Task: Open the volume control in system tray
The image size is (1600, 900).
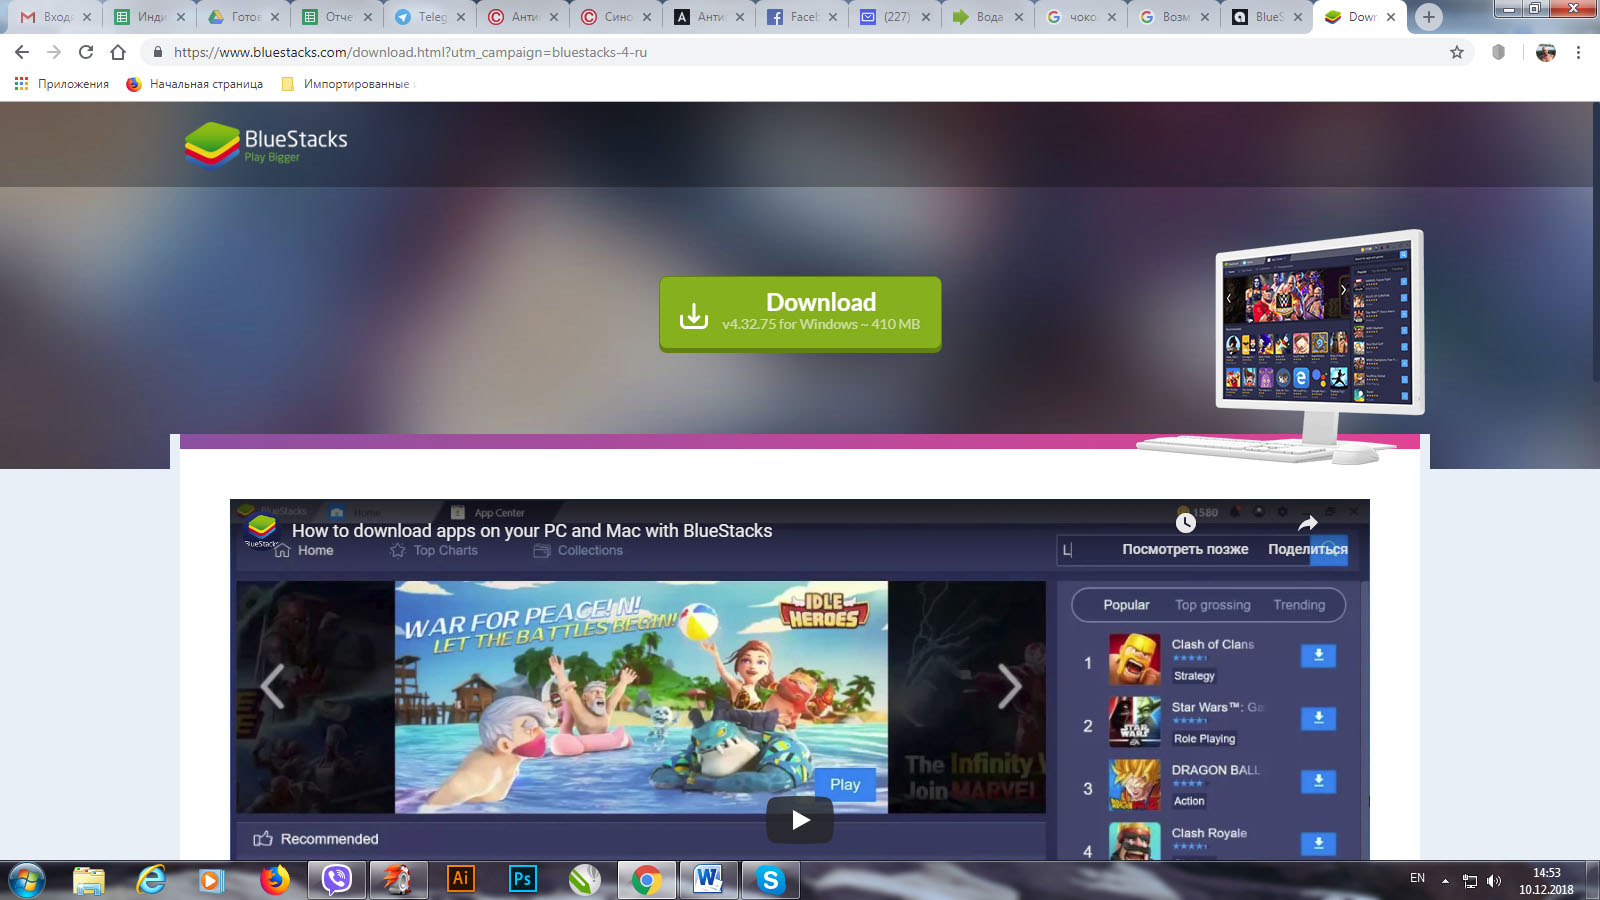Action: coord(1494,881)
